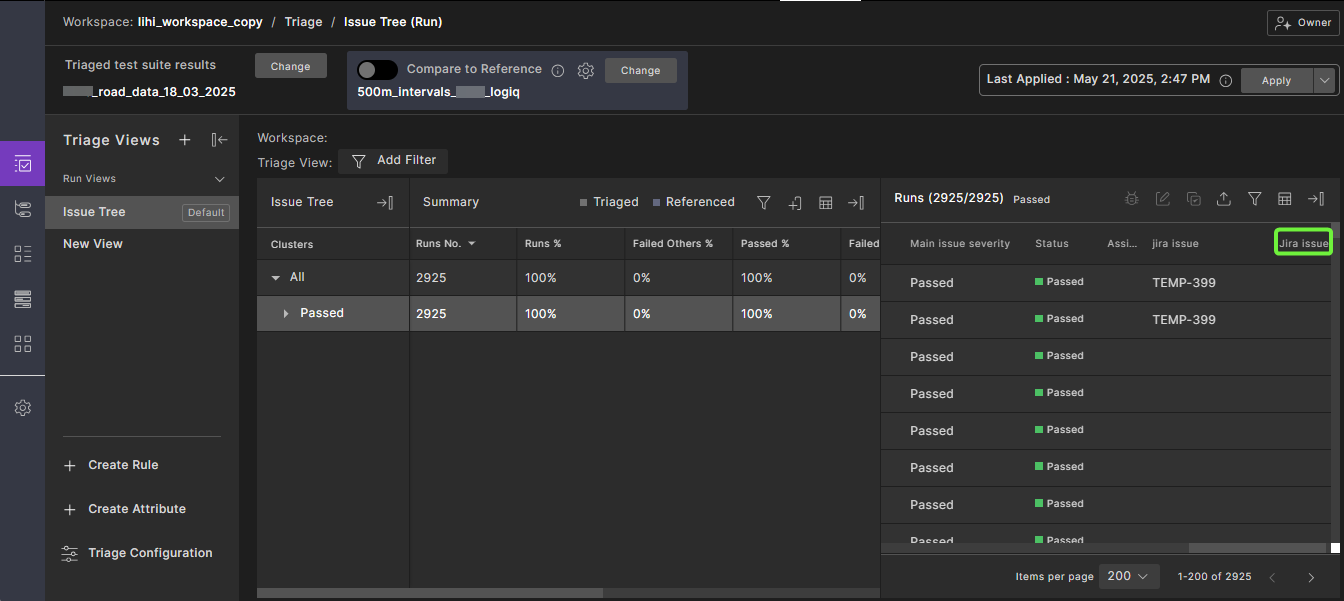
Task: Open Compare to Reference settings gear
Action: coord(586,71)
